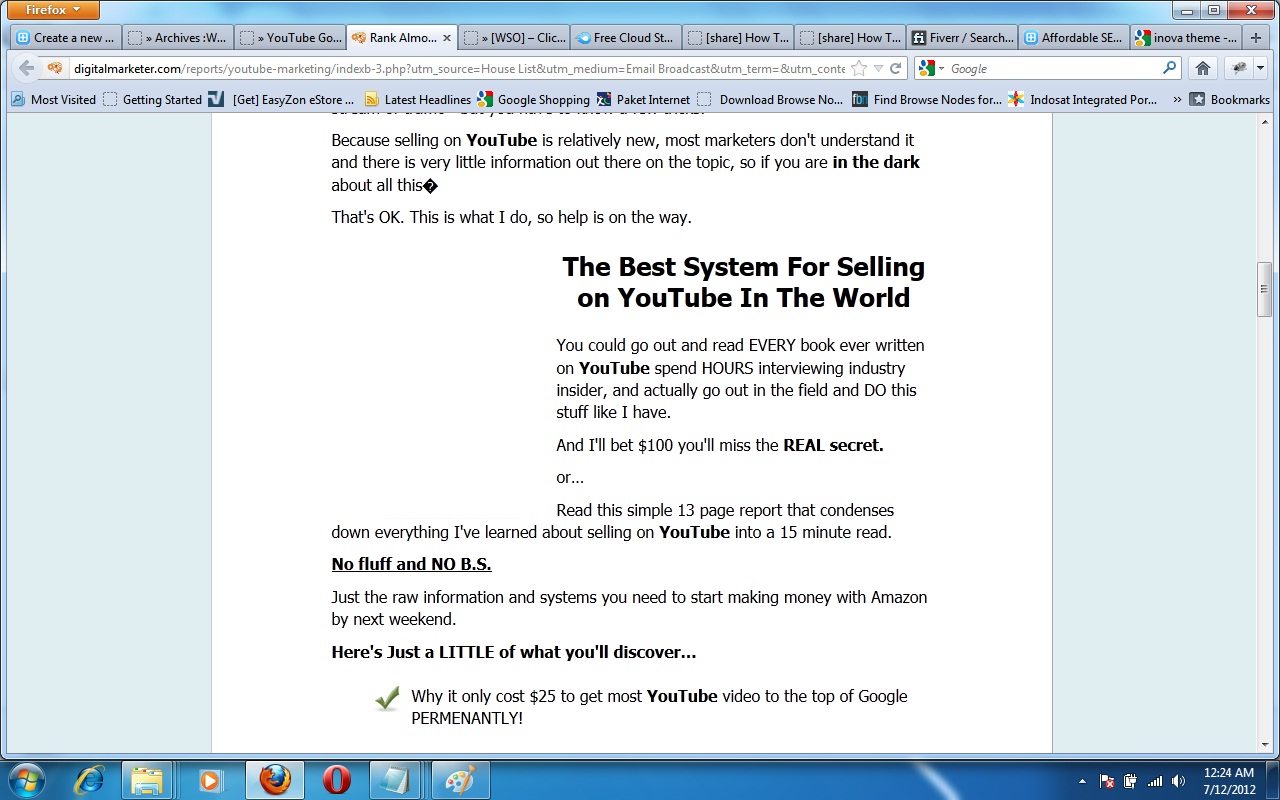Screen dimensions: 1280x800
Task: Go back with the navigation arrow
Action: [x=26, y=69]
